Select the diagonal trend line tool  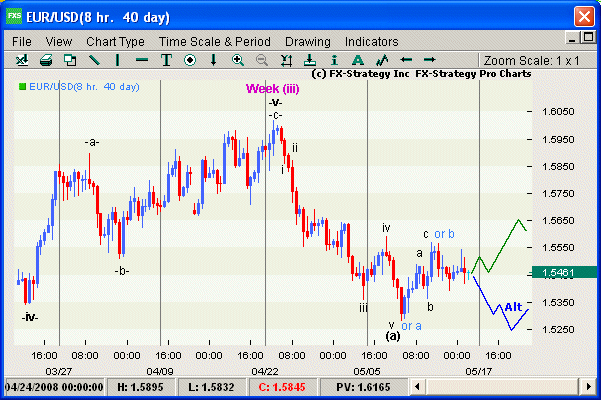(x=94, y=60)
